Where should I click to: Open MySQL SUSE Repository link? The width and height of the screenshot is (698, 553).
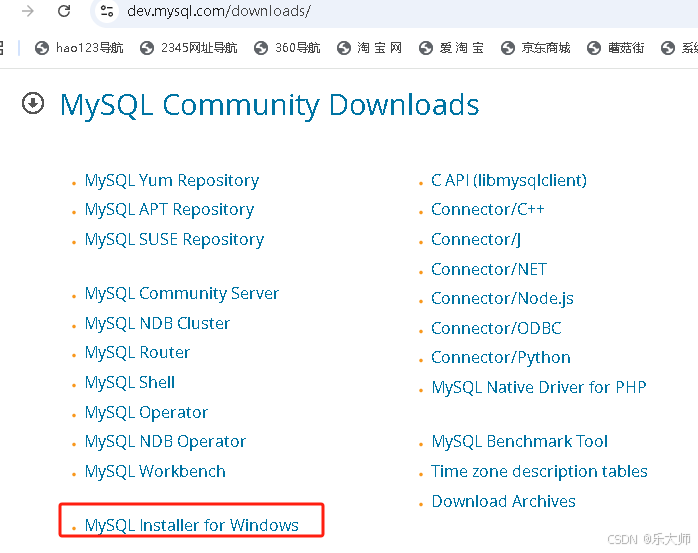(174, 240)
